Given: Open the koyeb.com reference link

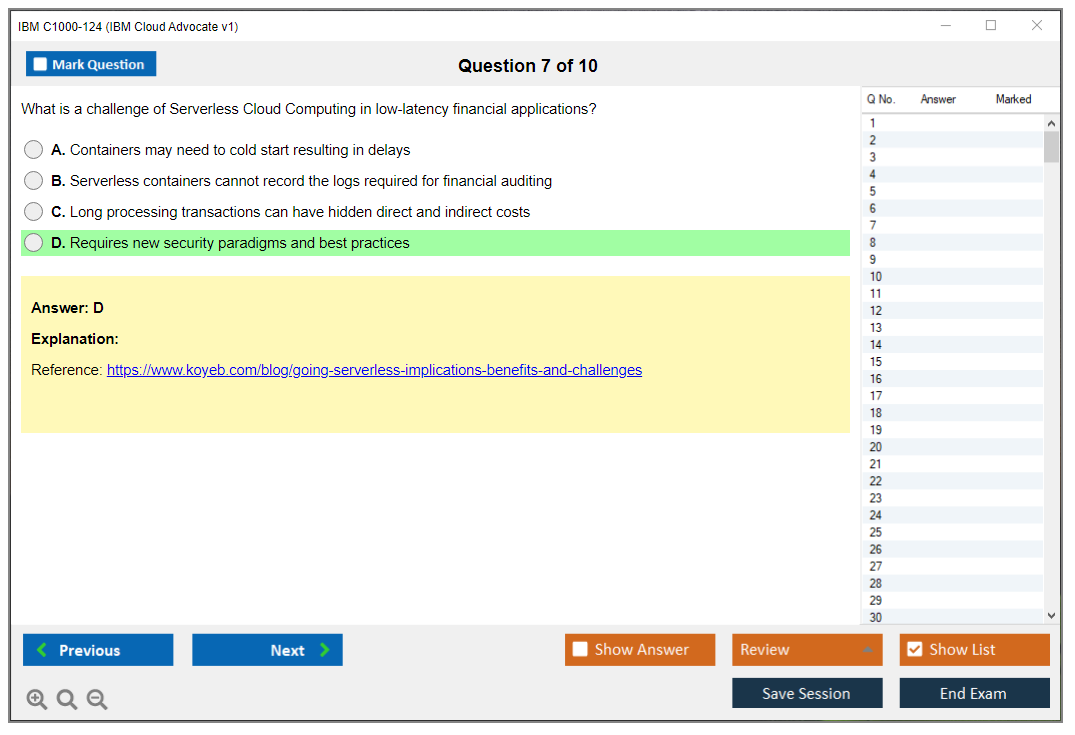Looking at the screenshot, I should coord(374,370).
